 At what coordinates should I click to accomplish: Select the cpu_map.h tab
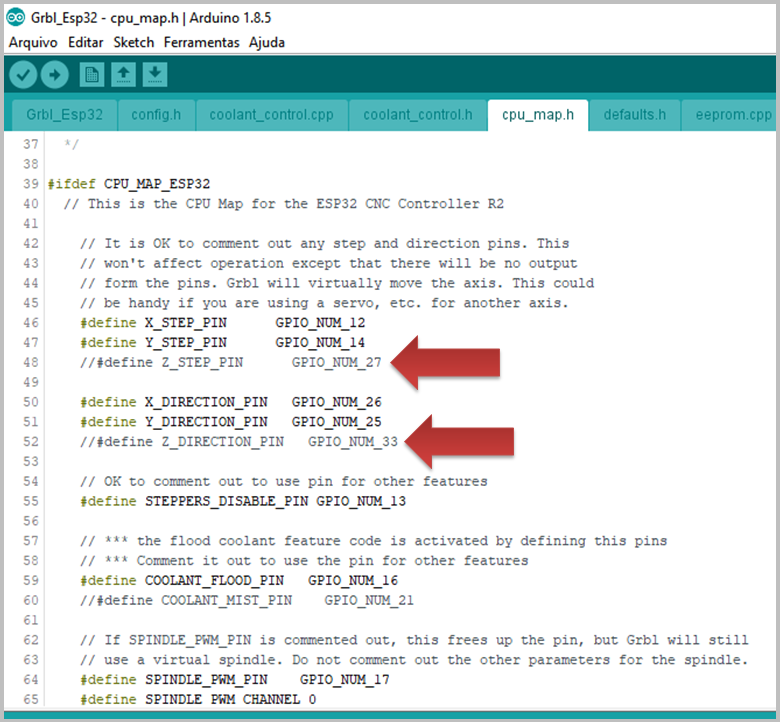pyautogui.click(x=538, y=115)
